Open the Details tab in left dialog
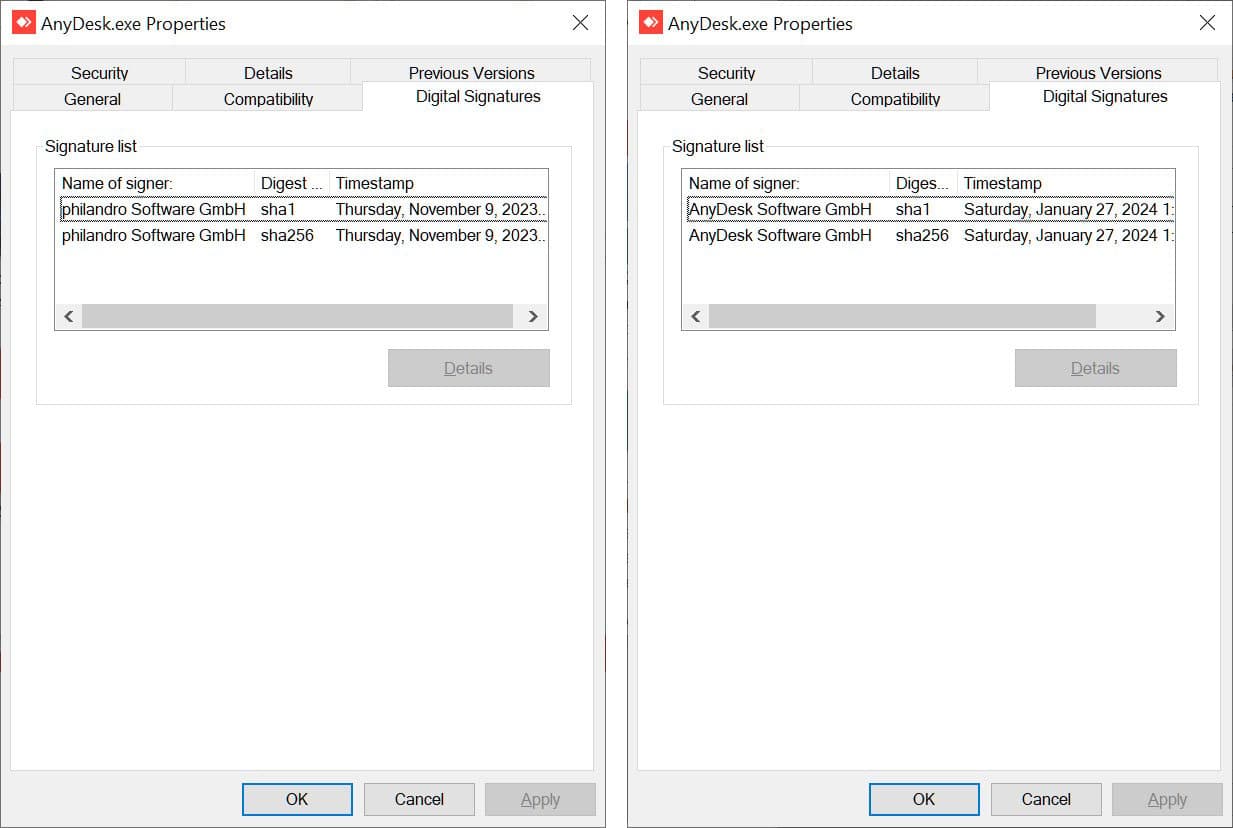Screen dimensions: 1233x828 (x=268, y=72)
